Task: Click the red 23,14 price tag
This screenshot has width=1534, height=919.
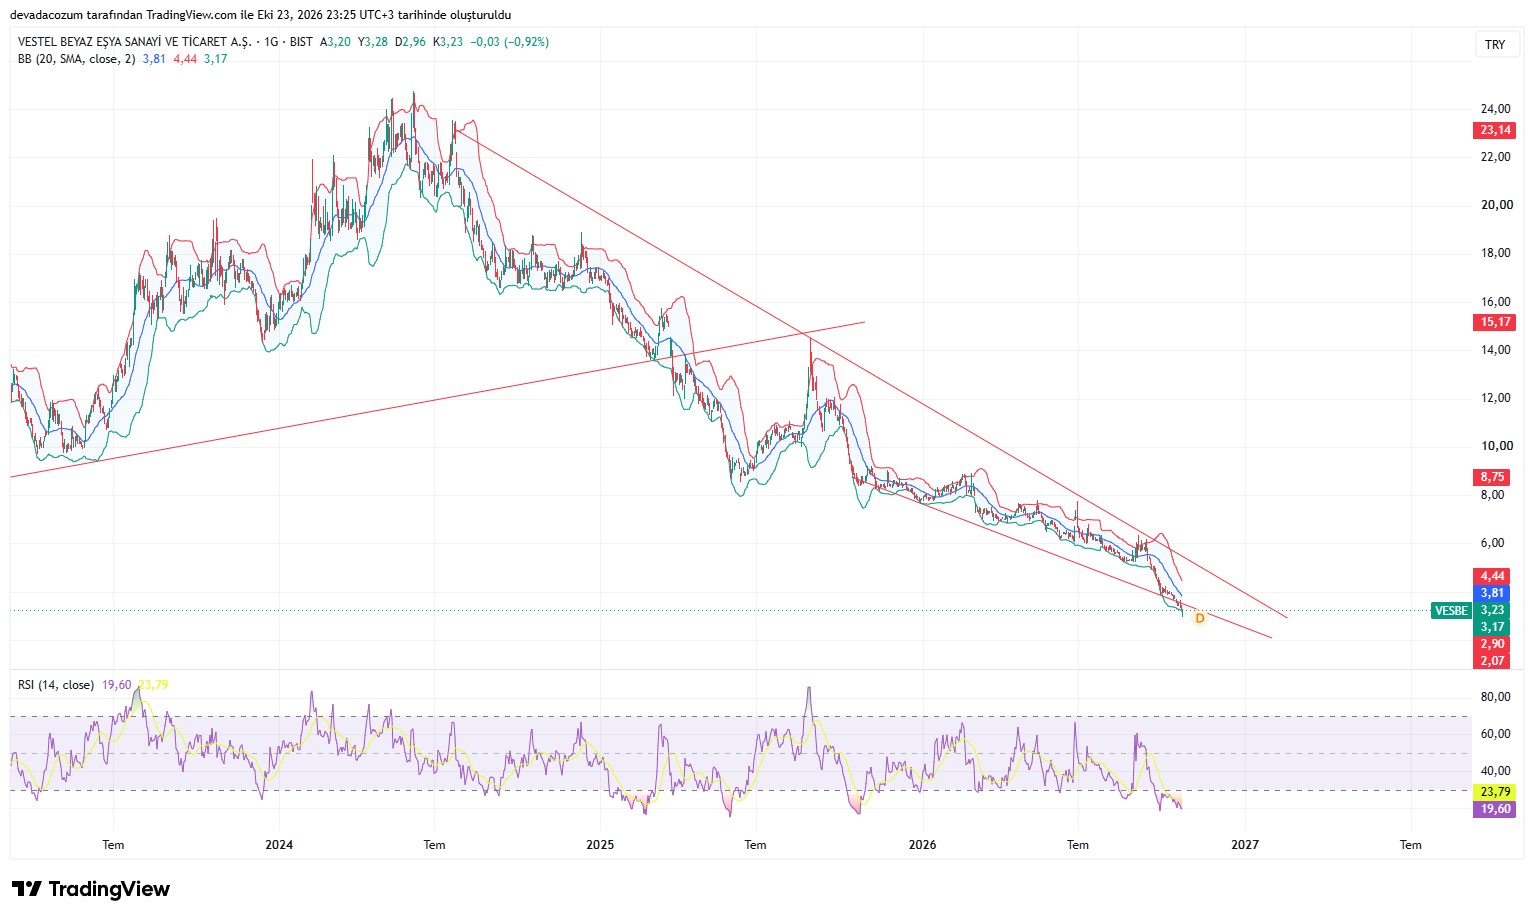Action: point(1495,130)
